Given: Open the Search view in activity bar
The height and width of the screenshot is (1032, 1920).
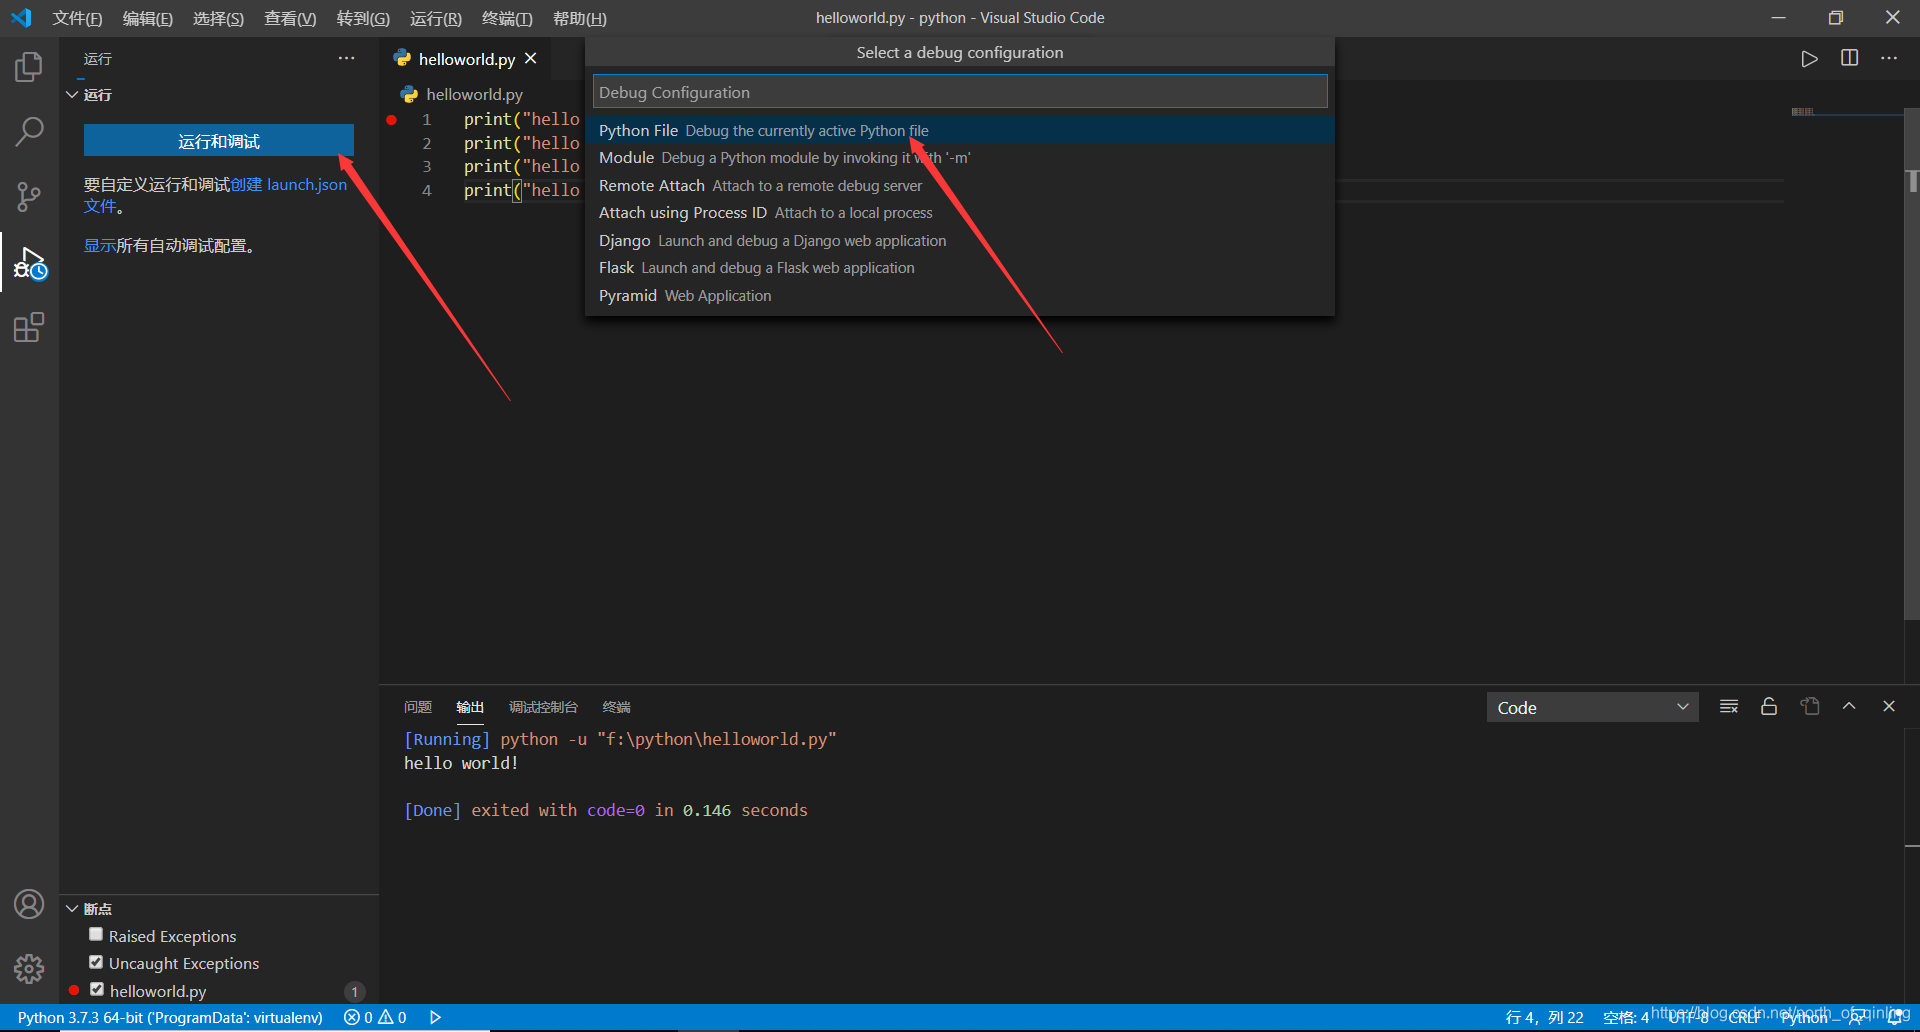Looking at the screenshot, I should 29,131.
